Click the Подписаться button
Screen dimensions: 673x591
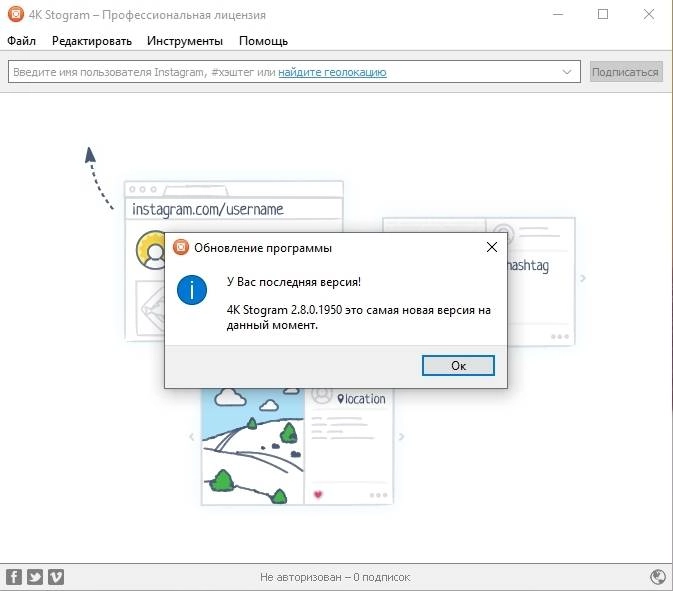625,72
